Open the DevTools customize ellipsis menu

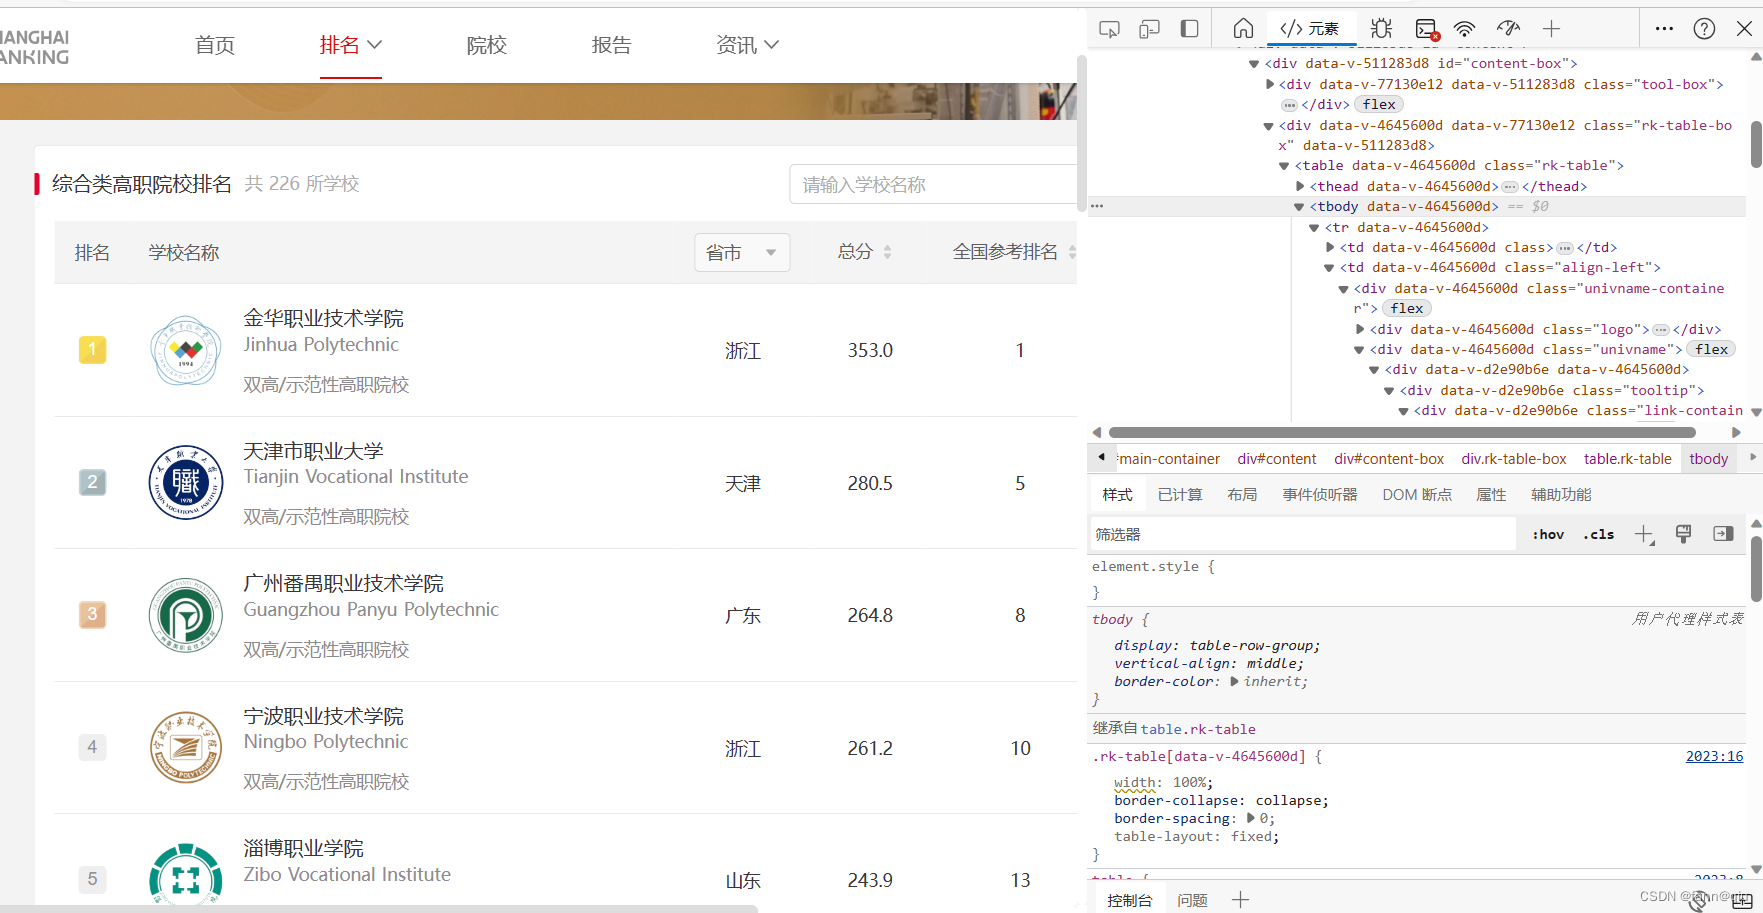click(1664, 29)
